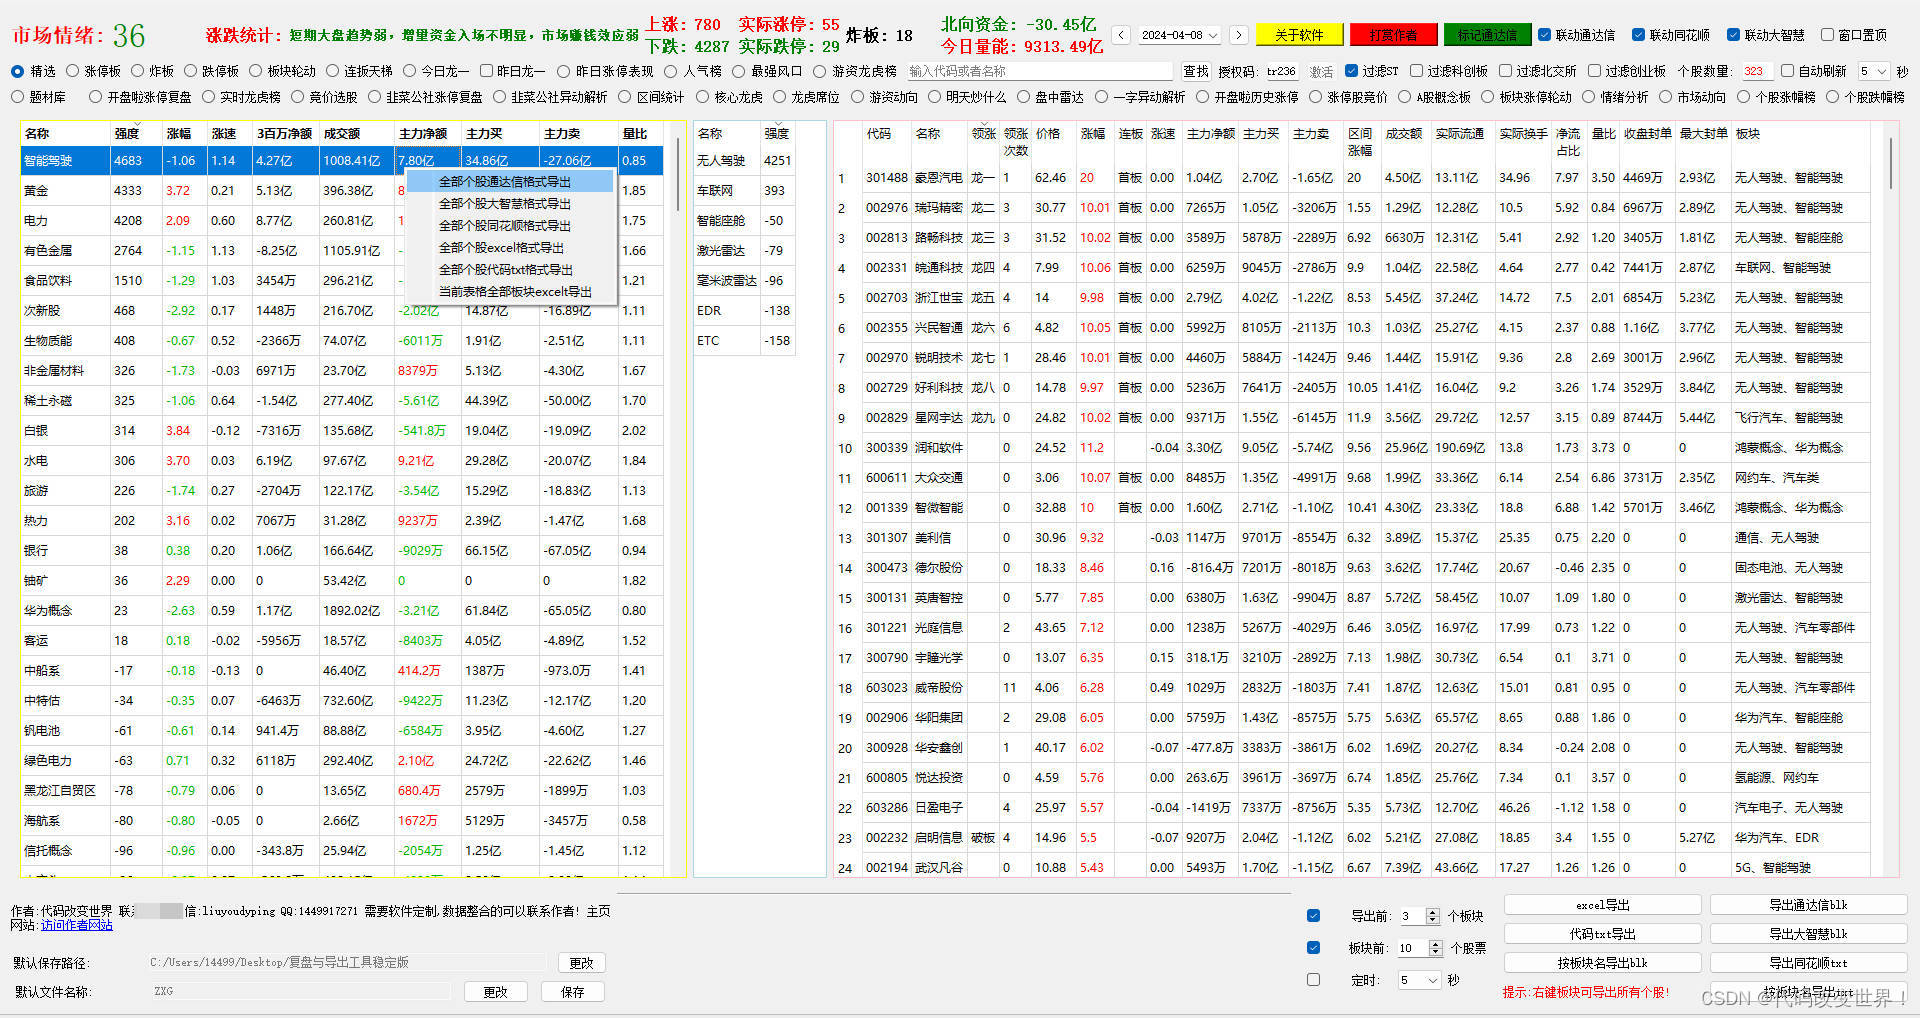Click the 代码txt导出 button
Screen dimensions: 1920x1018
tap(1602, 934)
